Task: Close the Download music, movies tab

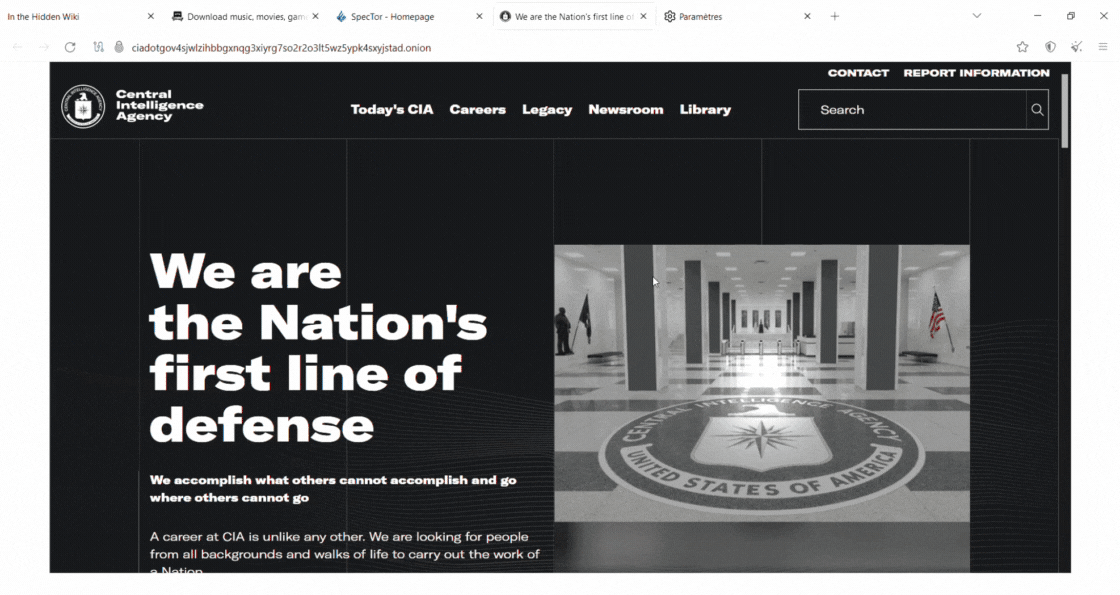Action: 315,16
